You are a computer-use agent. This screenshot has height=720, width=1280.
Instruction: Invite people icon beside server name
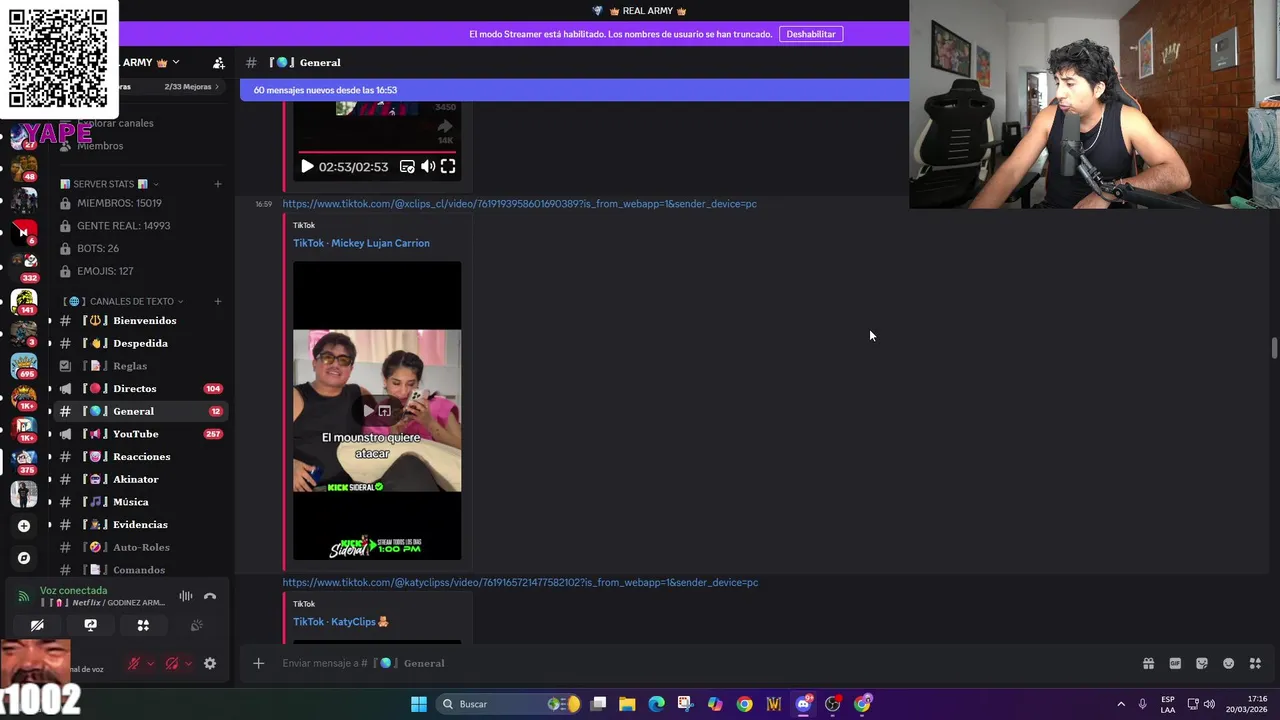pos(219,63)
